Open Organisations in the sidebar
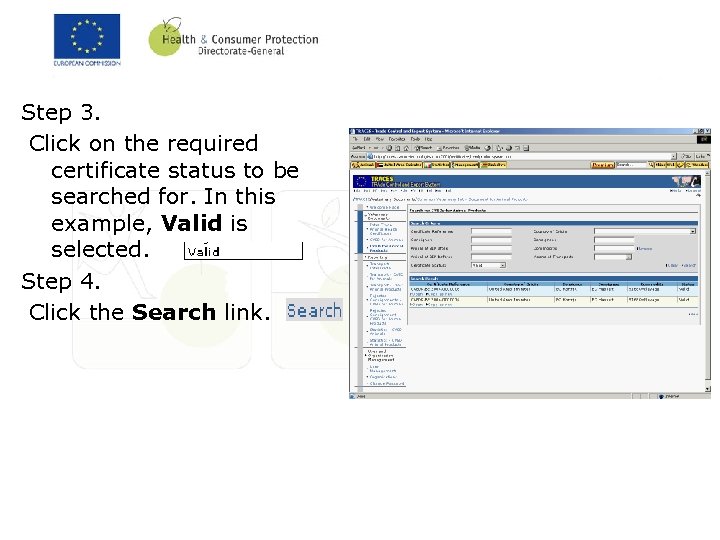This screenshot has width=720, height=540. pos(383,377)
